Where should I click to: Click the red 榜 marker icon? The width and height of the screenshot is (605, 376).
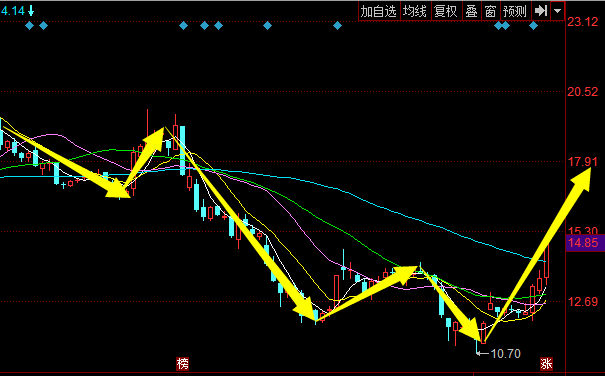183,363
